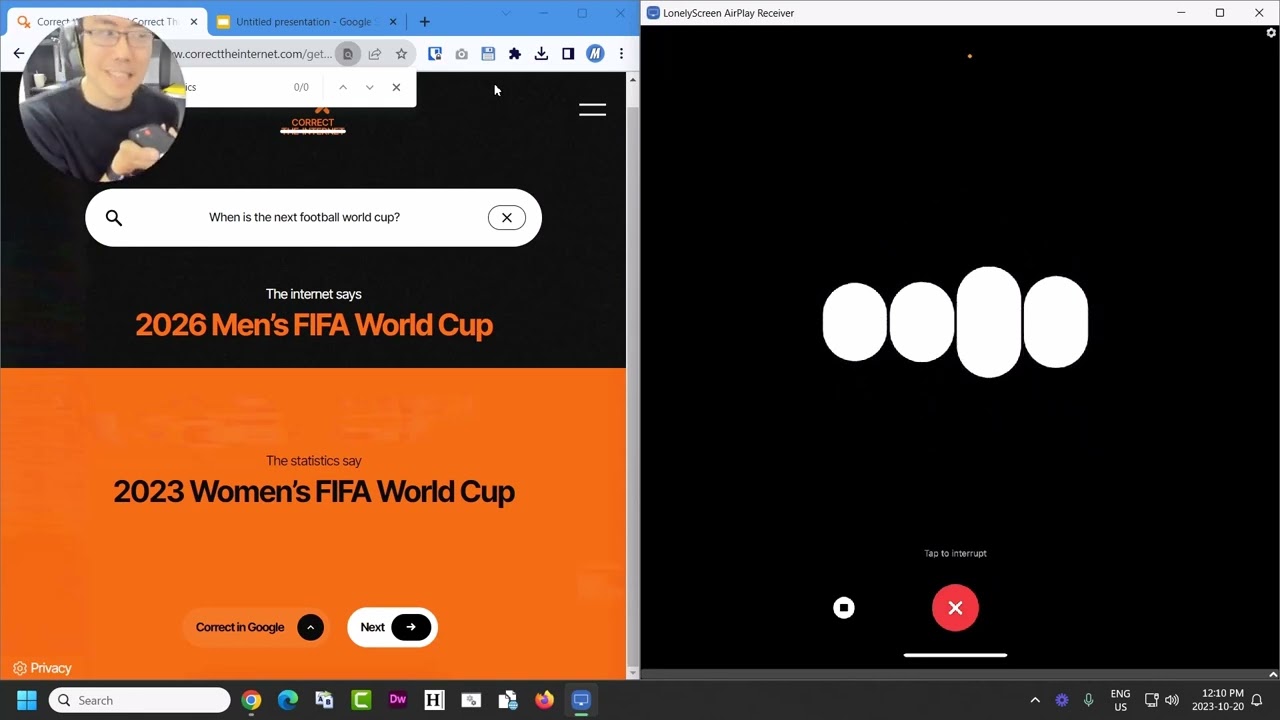Open the Chrome profile avatar

tap(595, 54)
